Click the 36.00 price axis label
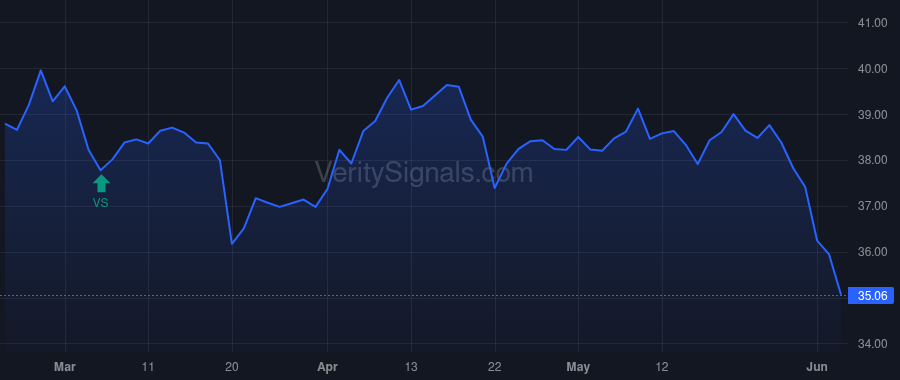 pos(872,252)
